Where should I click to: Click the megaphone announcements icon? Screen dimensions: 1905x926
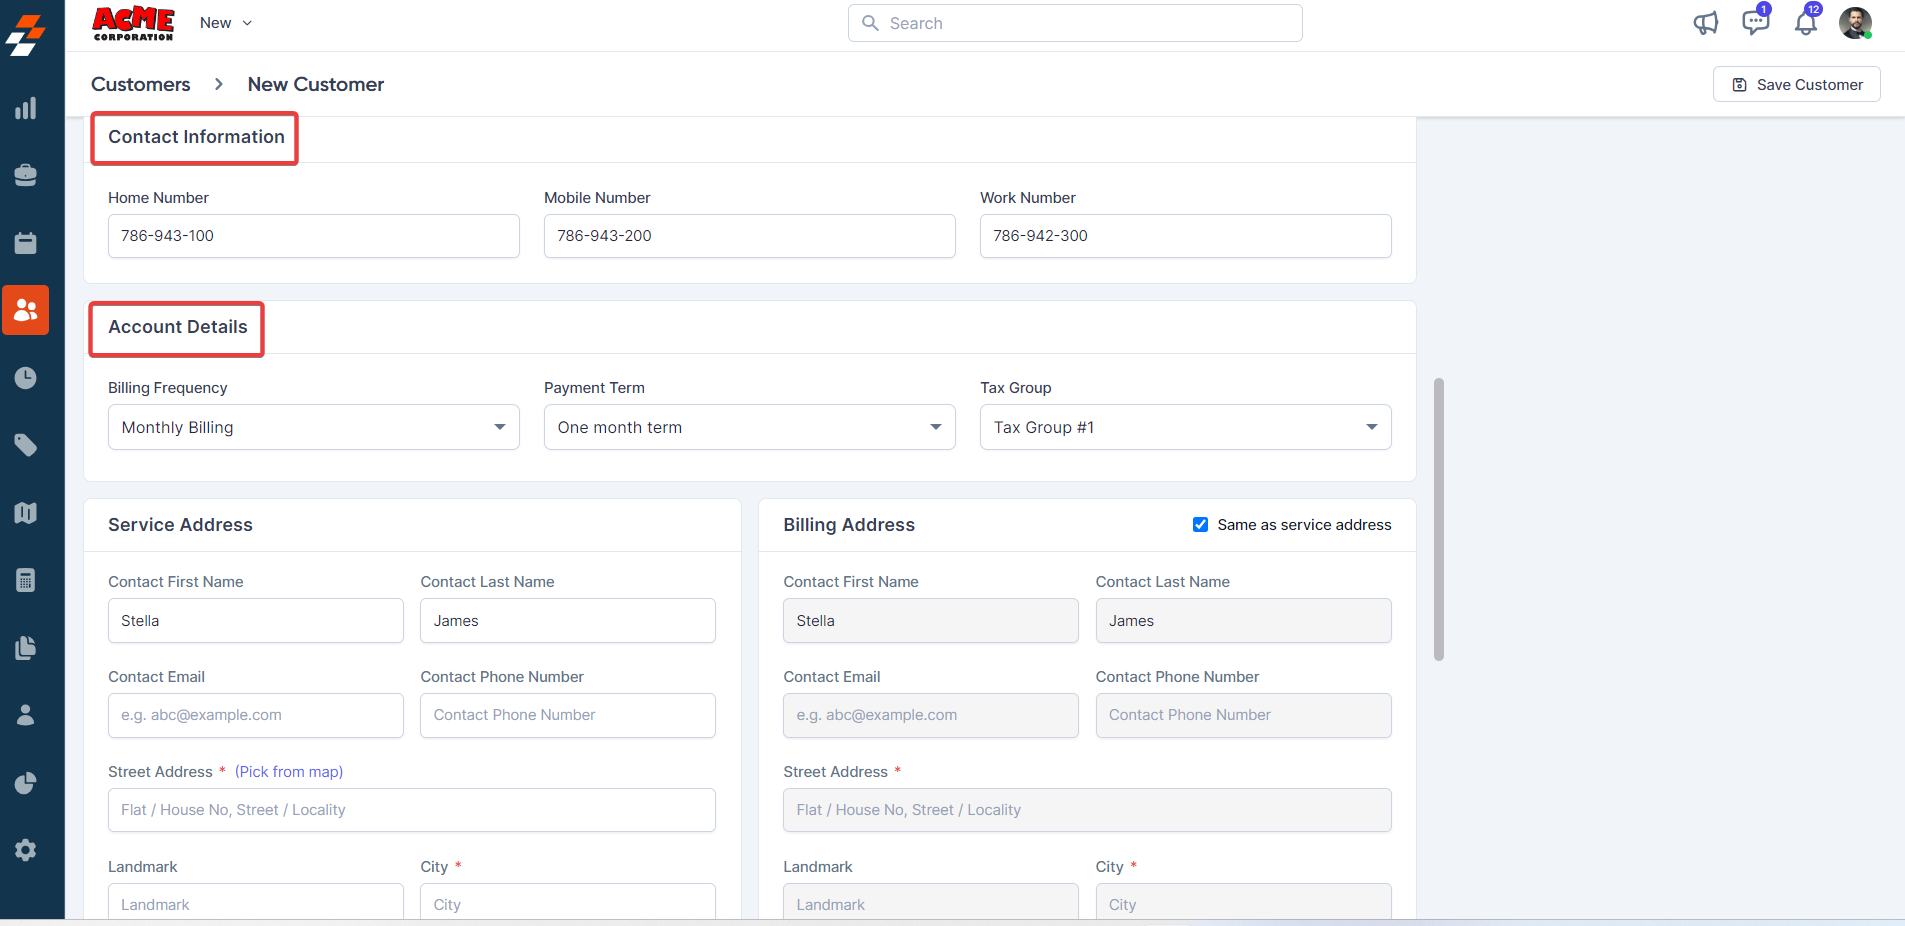click(1705, 23)
